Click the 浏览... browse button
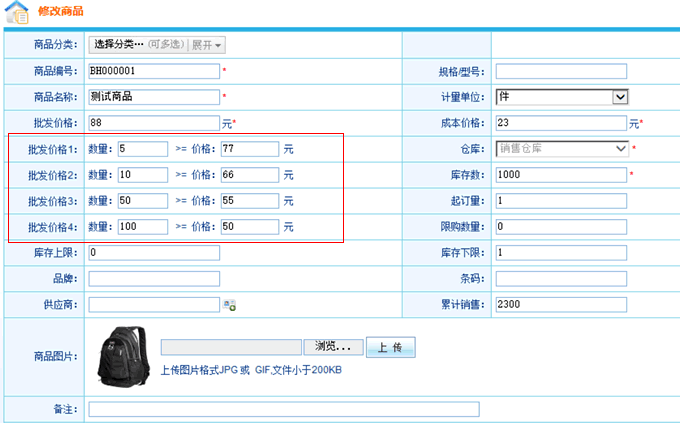Image resolution: width=680 pixels, height=423 pixels. coord(333,347)
